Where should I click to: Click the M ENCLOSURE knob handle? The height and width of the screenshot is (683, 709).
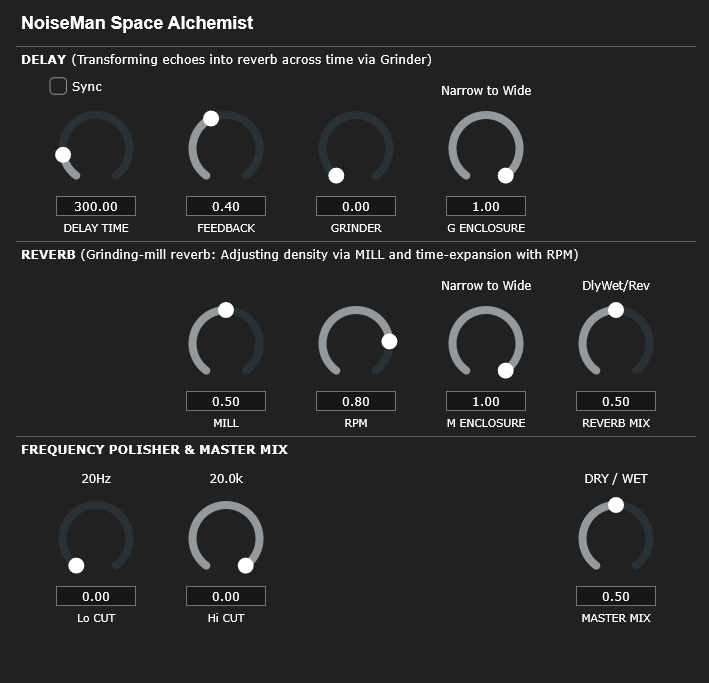pos(506,370)
